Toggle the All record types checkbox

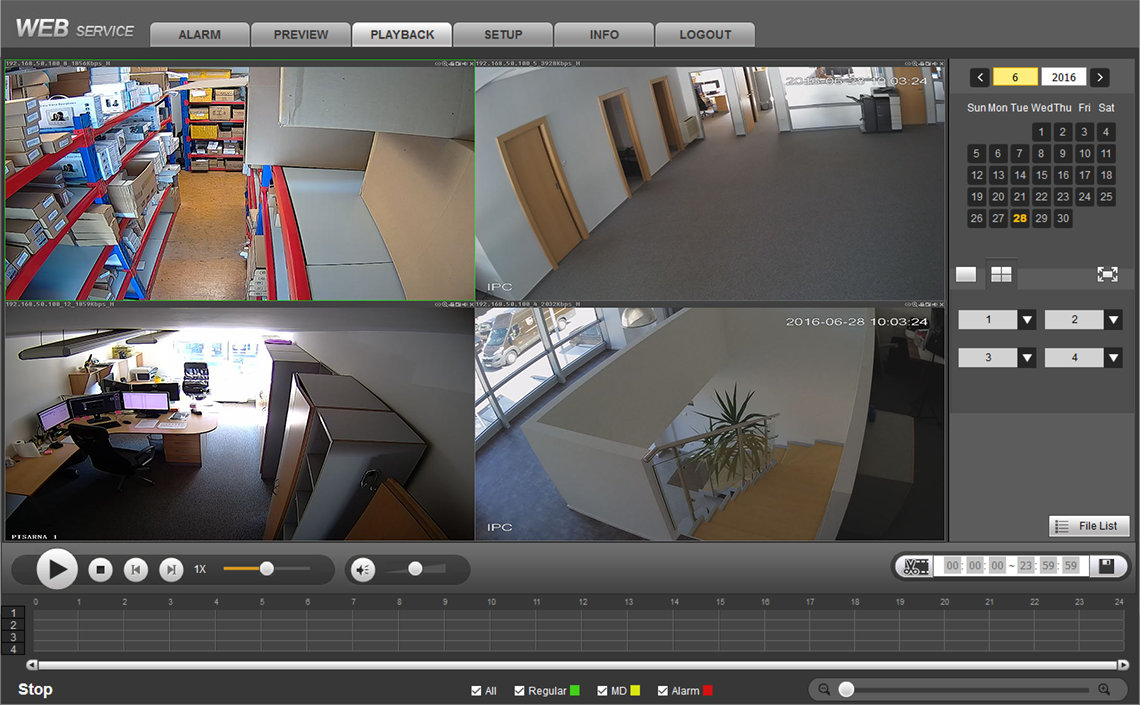(x=476, y=691)
